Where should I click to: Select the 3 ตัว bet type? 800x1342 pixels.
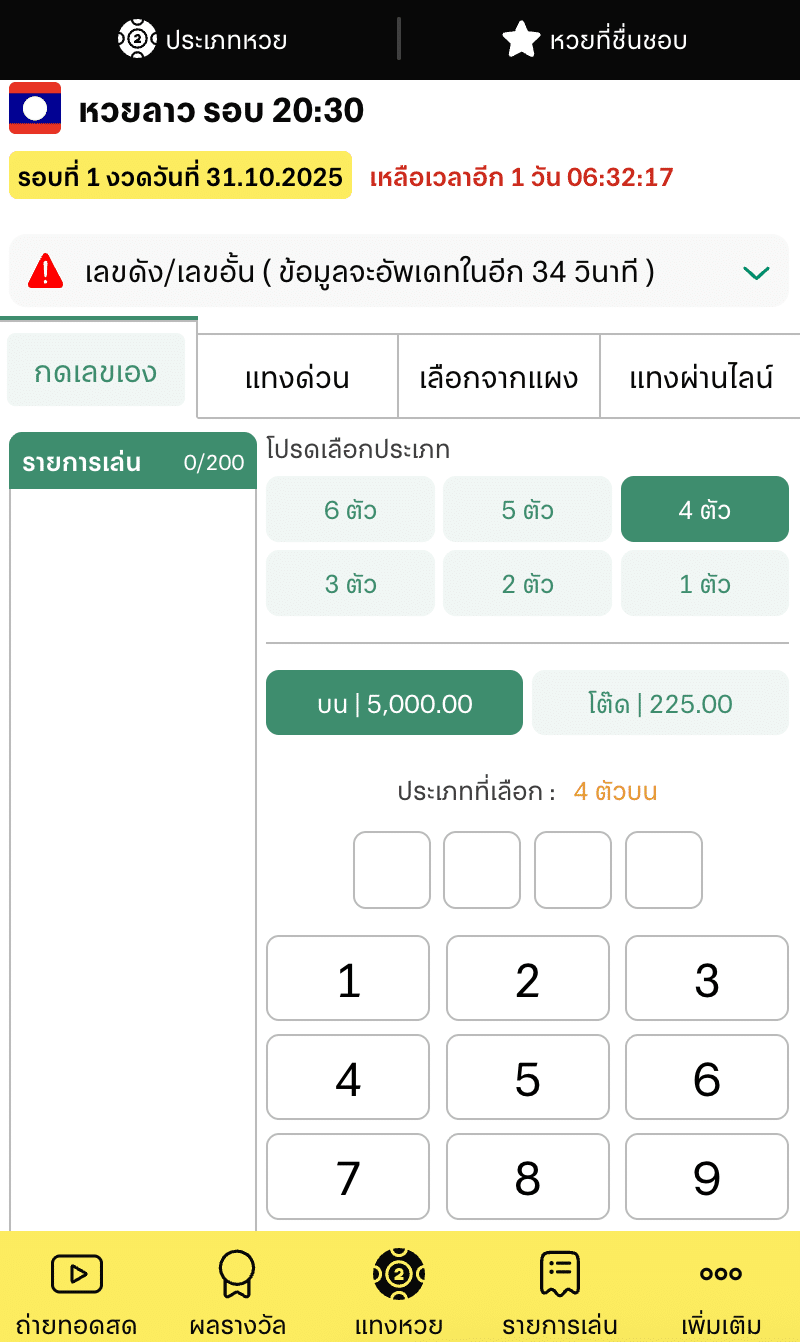coord(350,584)
